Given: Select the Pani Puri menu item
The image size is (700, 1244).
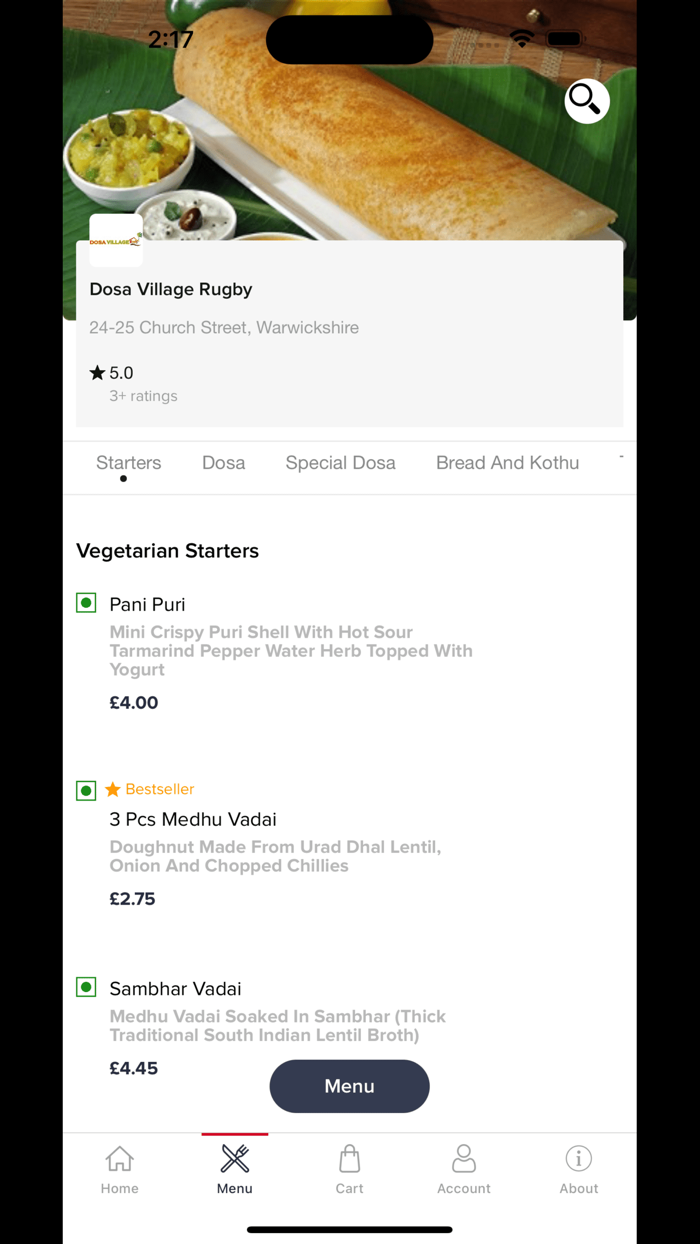Looking at the screenshot, I should [x=147, y=604].
